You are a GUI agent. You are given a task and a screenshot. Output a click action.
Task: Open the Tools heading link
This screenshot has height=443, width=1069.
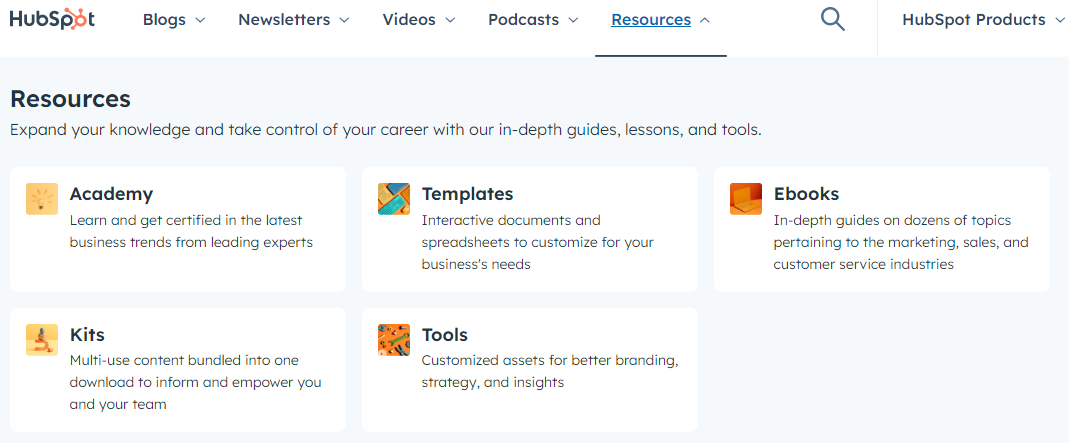point(445,335)
